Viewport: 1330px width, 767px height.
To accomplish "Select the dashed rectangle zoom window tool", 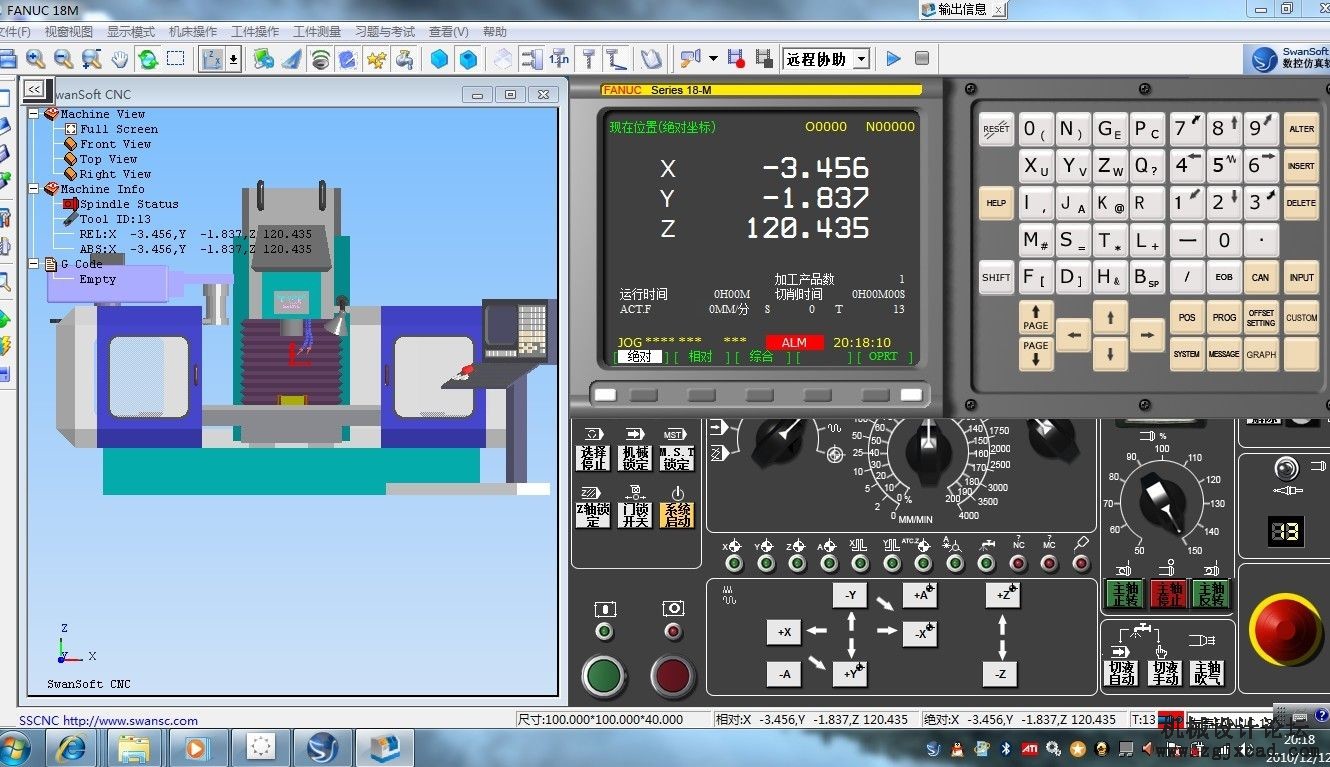I will point(175,59).
